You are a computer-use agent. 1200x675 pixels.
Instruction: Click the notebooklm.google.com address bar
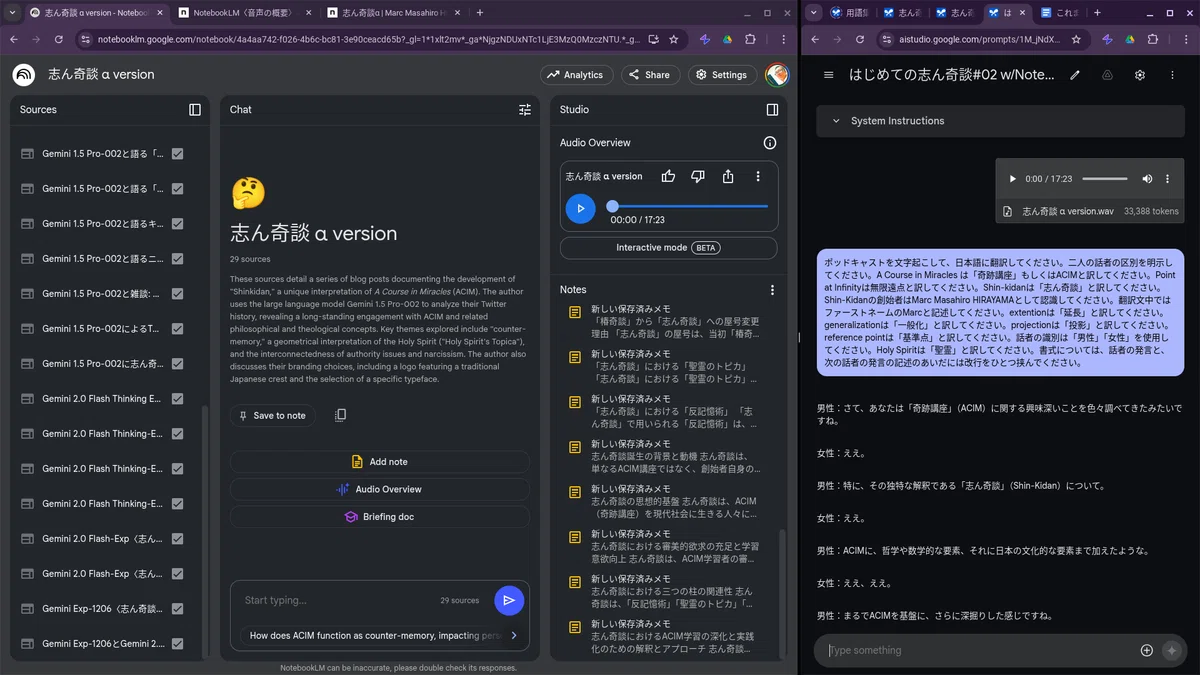[368, 40]
